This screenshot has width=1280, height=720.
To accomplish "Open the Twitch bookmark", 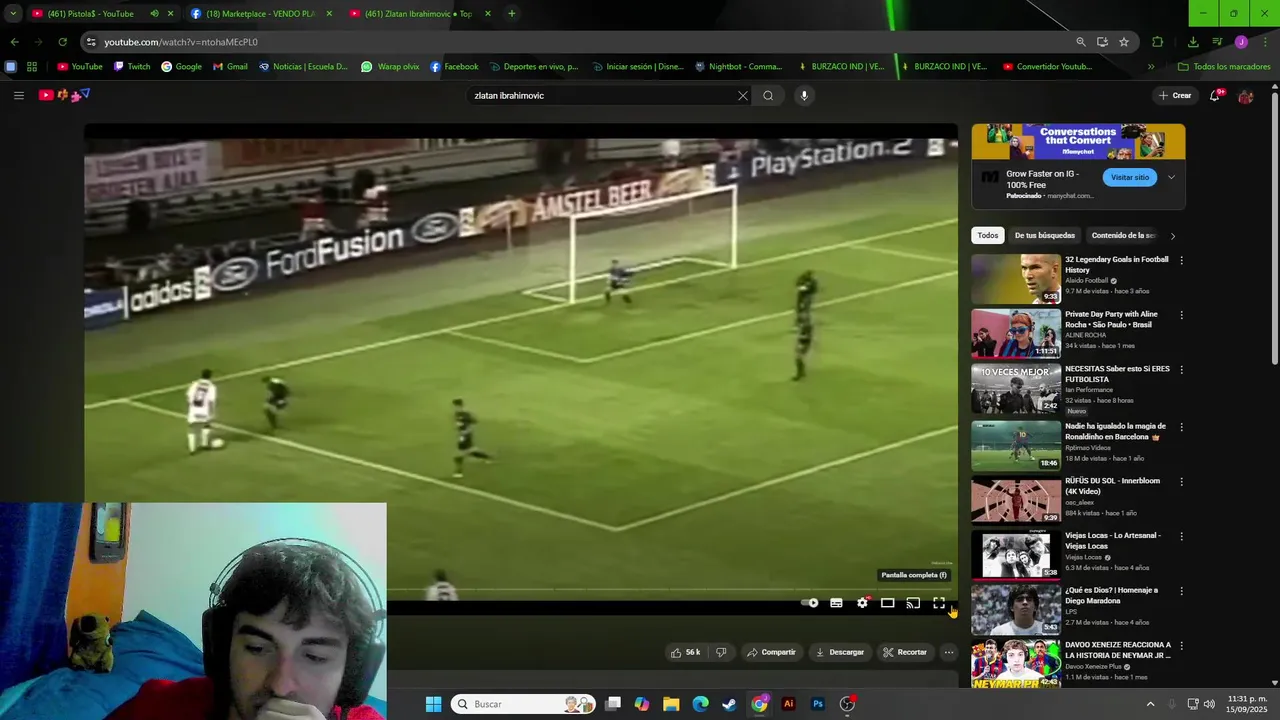I will point(132,67).
